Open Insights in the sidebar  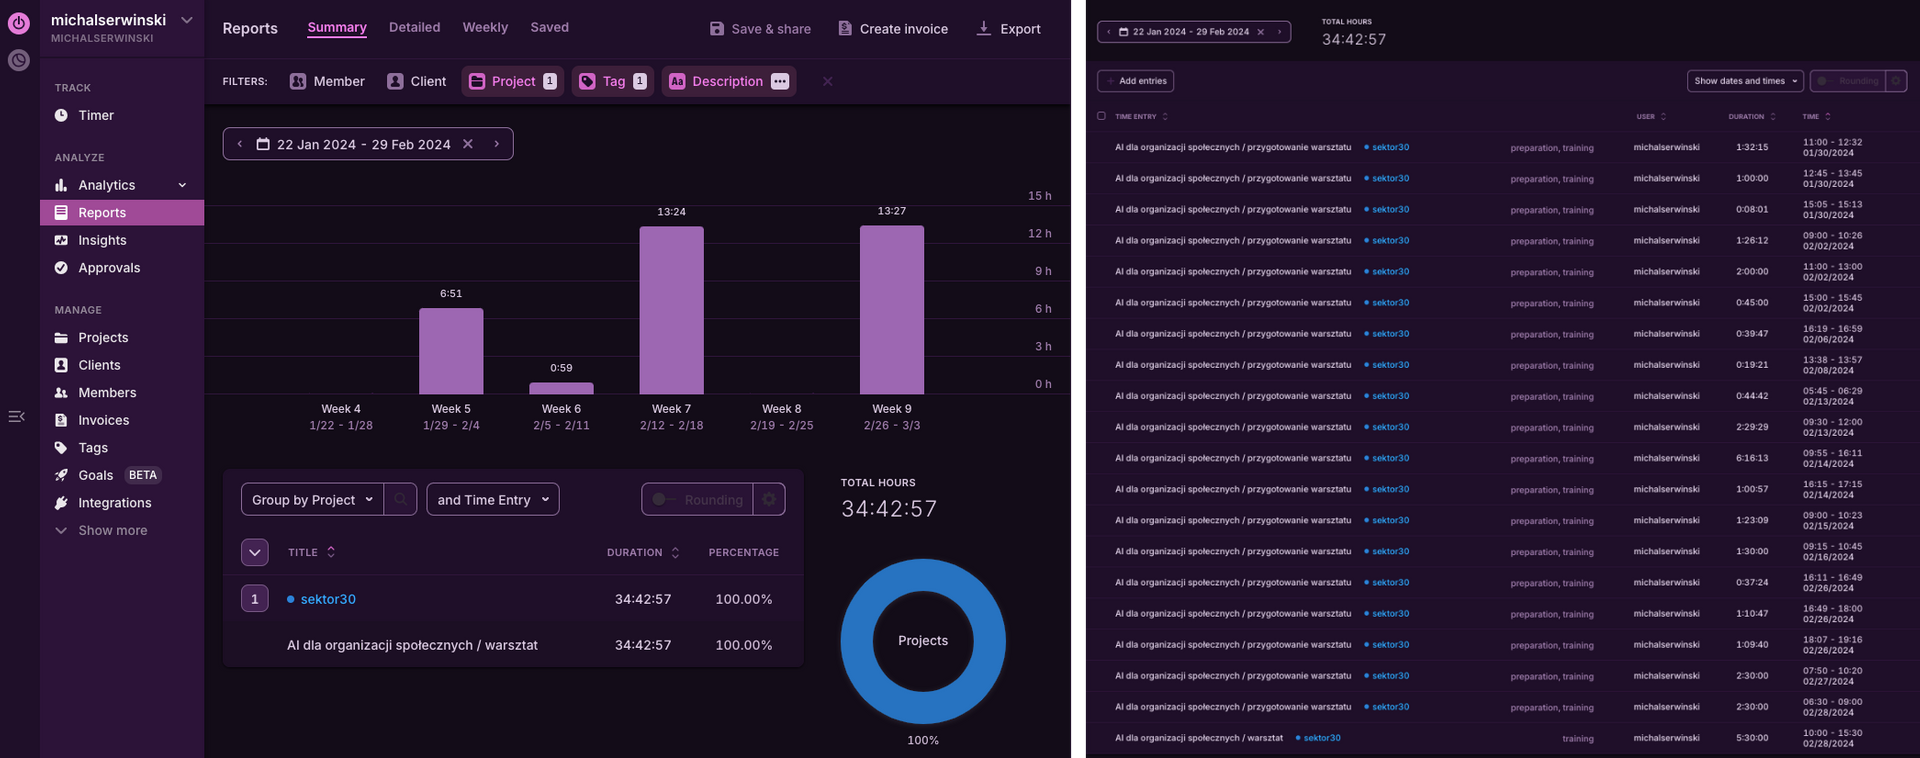pyautogui.click(x=102, y=241)
